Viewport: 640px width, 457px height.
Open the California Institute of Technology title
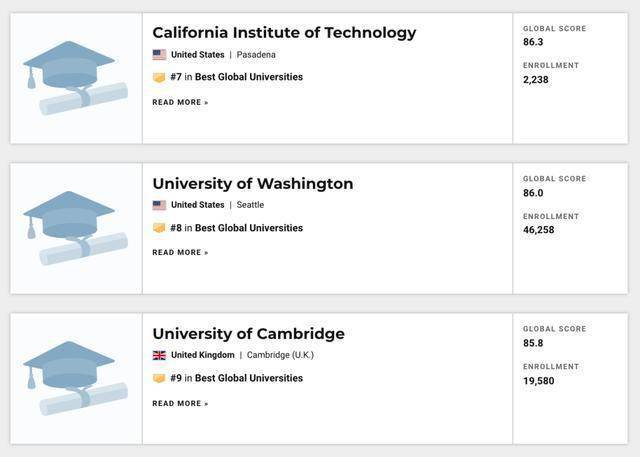pyautogui.click(x=284, y=32)
